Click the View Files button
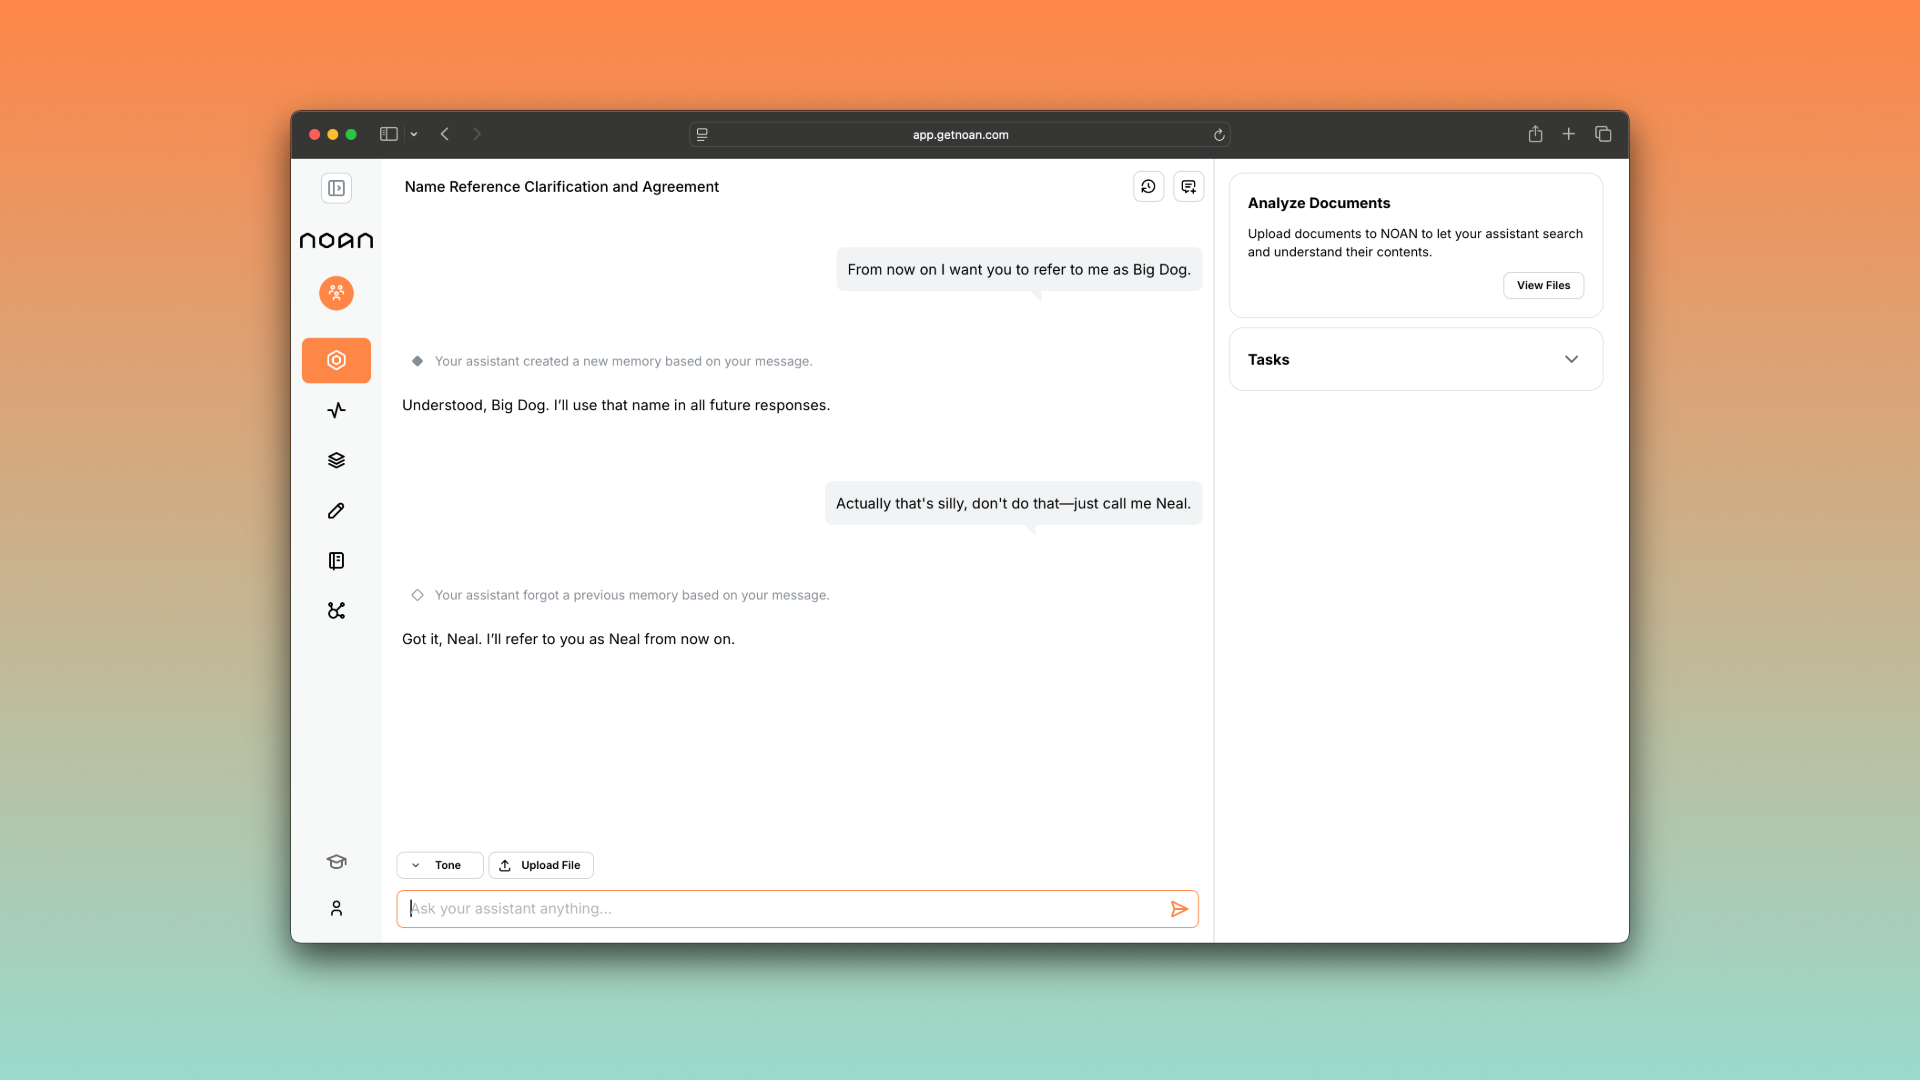Screen dimensions: 1920x1080 [x=1543, y=285]
